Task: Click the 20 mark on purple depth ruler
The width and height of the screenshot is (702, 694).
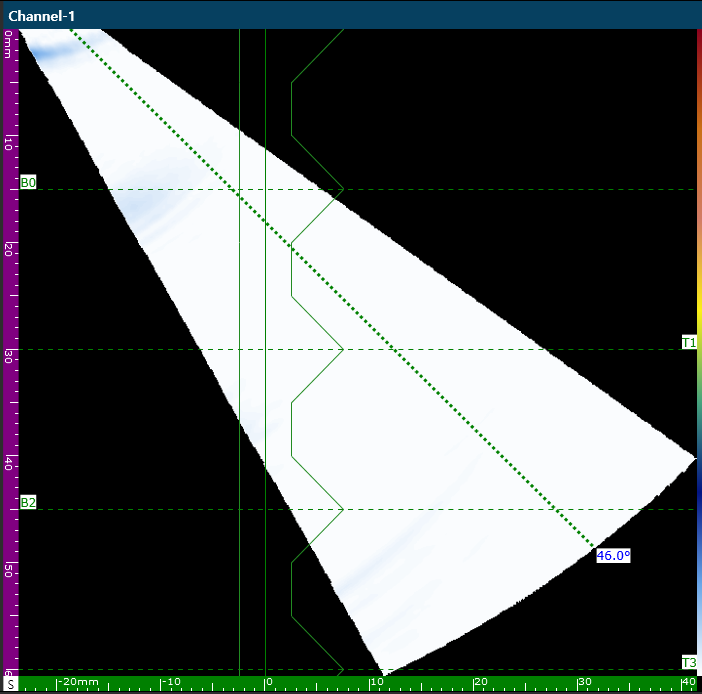Action: click(x=9, y=250)
